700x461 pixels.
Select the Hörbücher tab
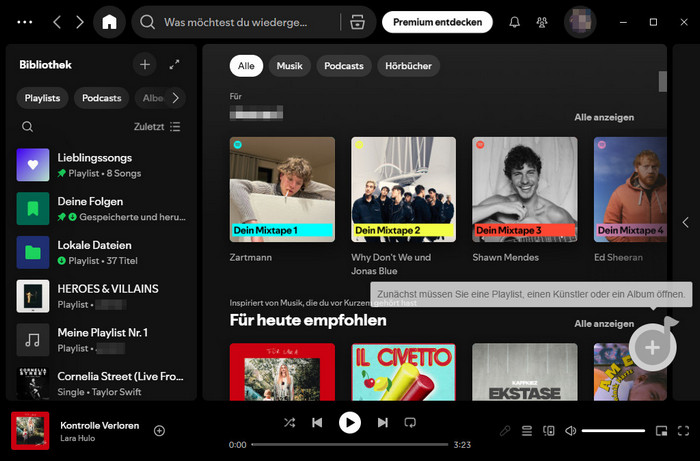click(x=408, y=66)
